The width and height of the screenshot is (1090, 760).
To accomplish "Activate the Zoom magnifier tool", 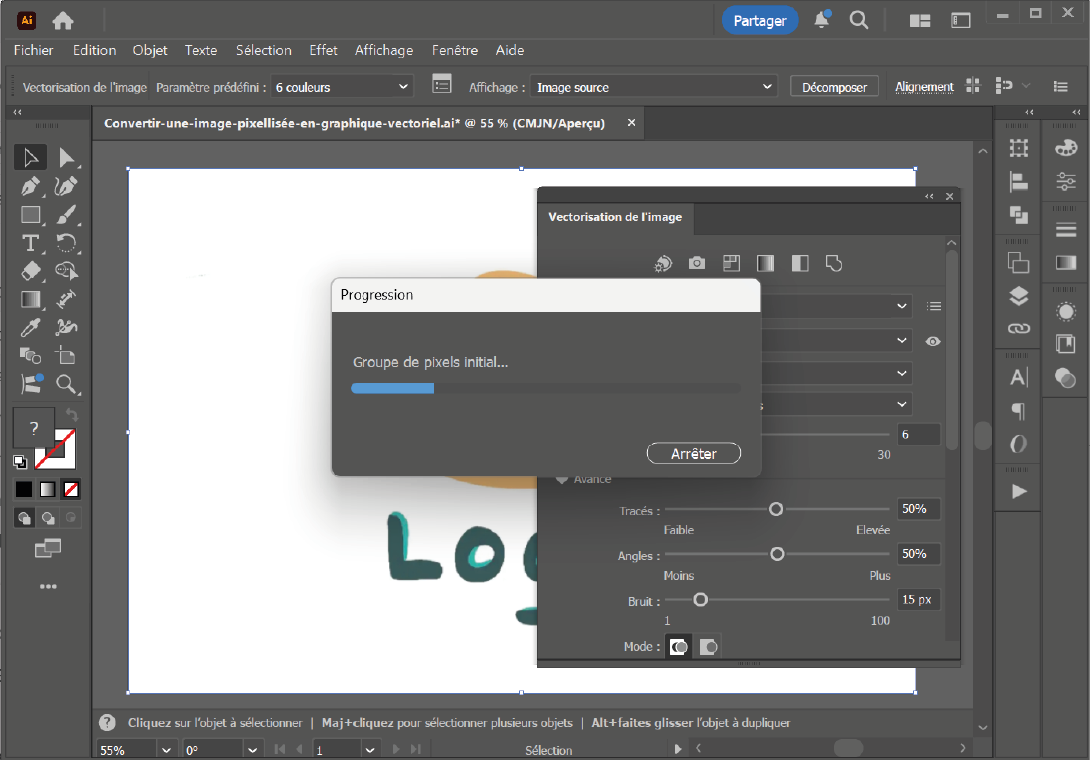I will click(66, 384).
